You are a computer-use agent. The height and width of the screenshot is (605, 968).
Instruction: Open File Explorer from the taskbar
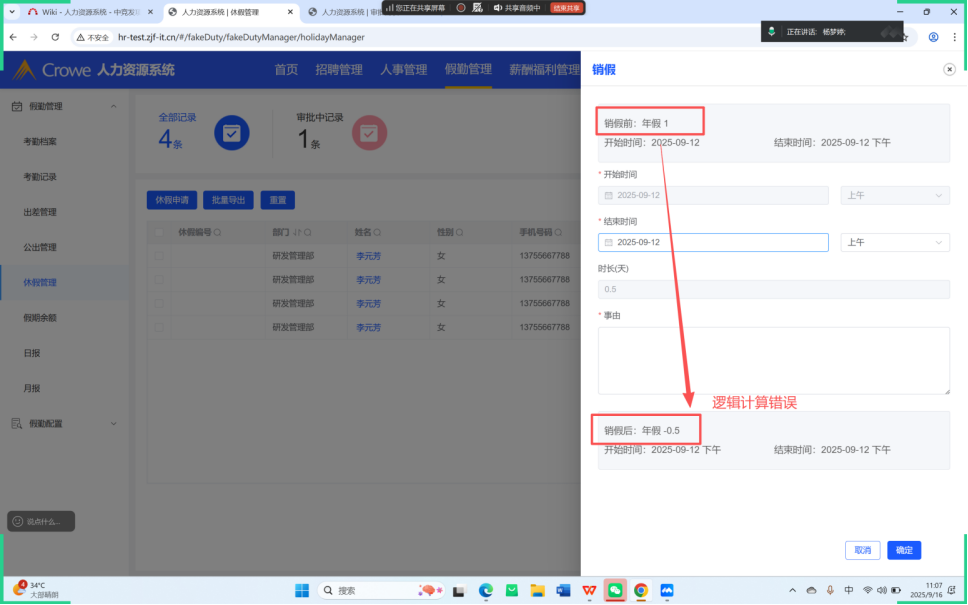point(538,590)
